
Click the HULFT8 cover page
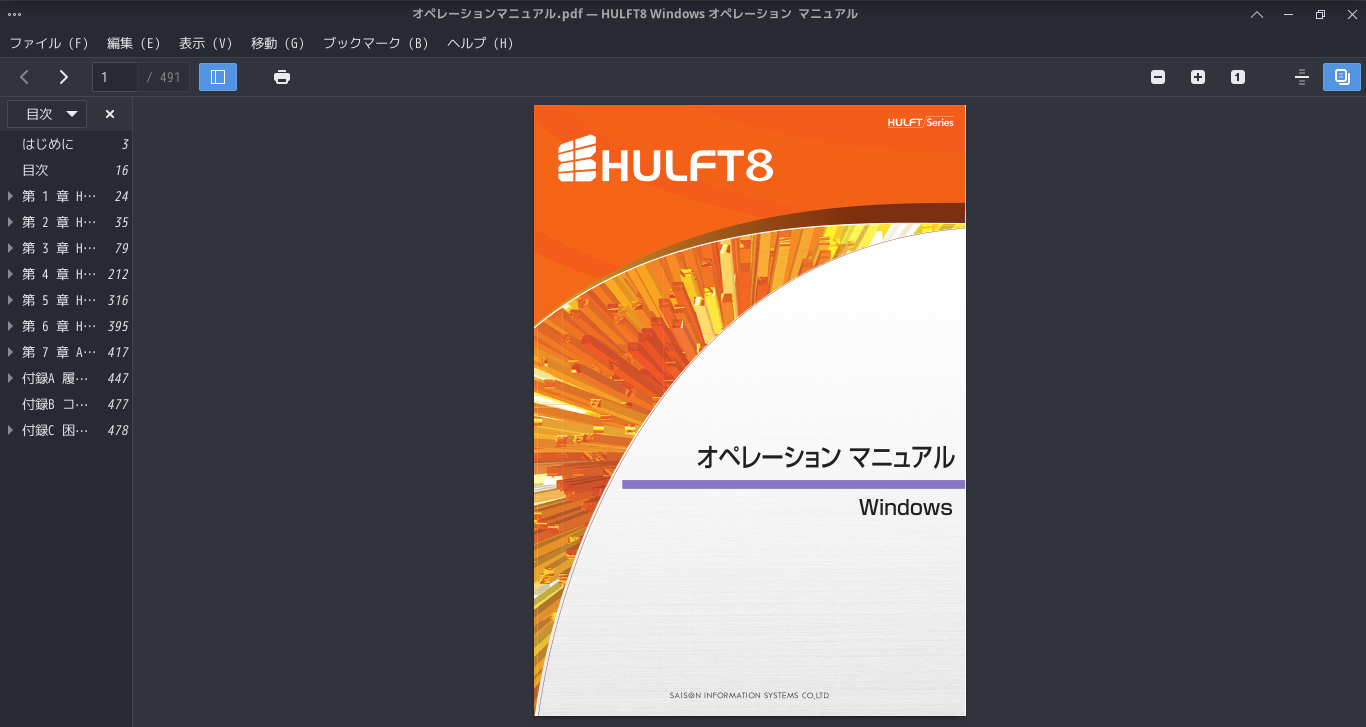coord(750,410)
